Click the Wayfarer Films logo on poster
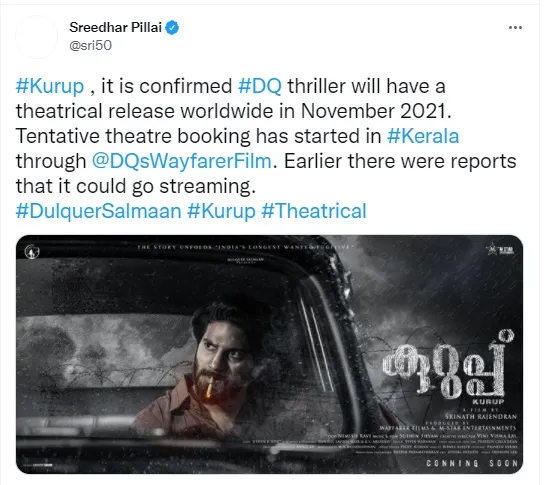The width and height of the screenshot is (553, 485). coord(32,251)
